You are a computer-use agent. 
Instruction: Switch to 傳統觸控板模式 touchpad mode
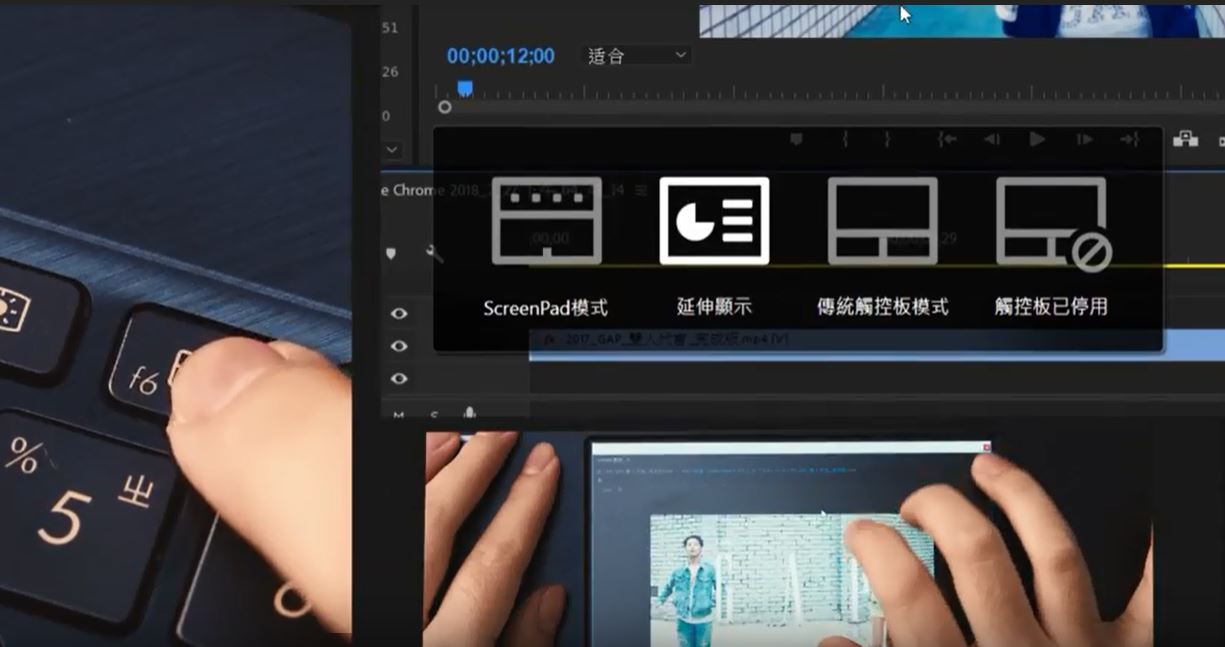pos(882,221)
